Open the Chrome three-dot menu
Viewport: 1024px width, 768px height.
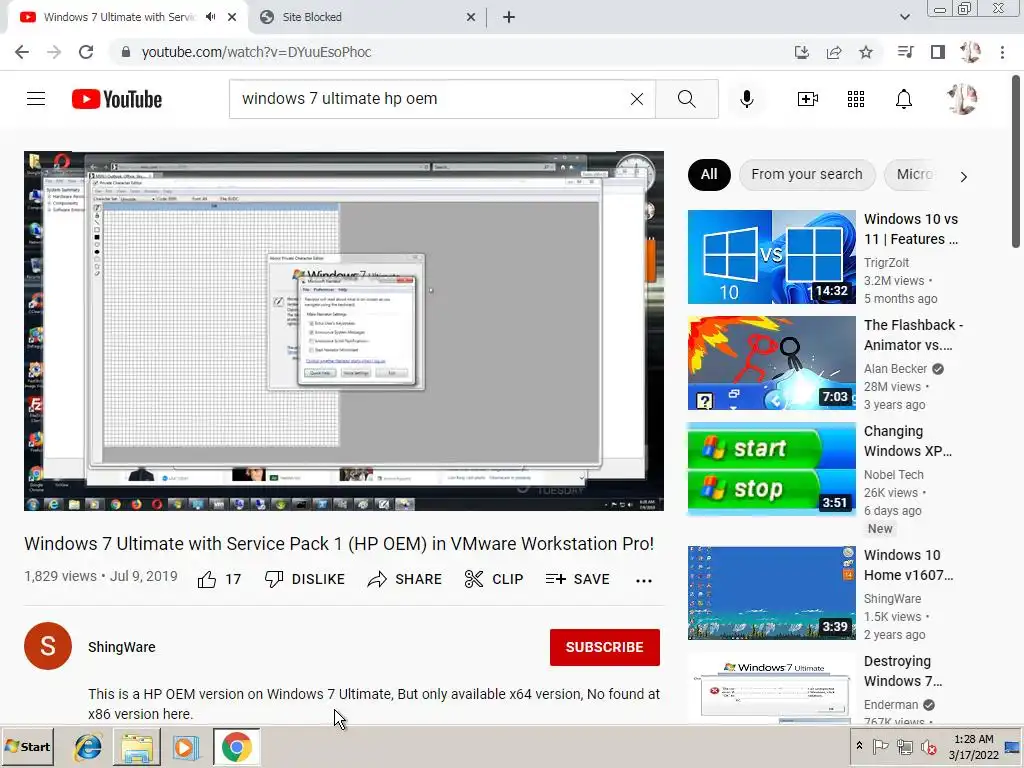[x=1002, y=52]
